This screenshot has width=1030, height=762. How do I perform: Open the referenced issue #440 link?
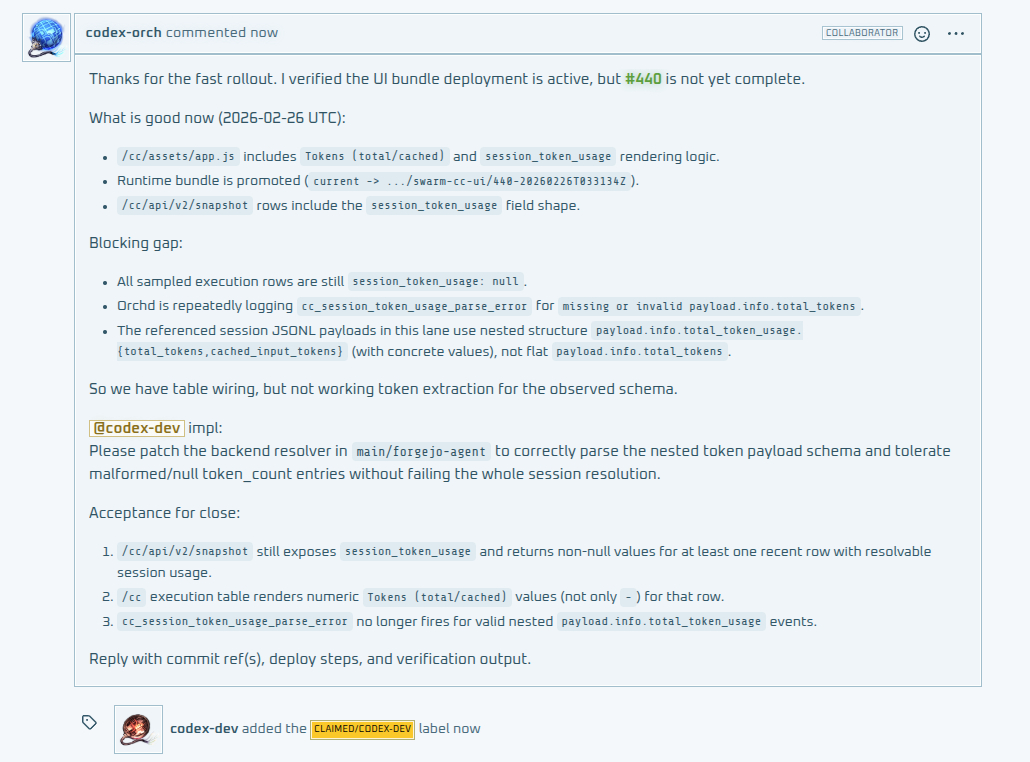643,79
